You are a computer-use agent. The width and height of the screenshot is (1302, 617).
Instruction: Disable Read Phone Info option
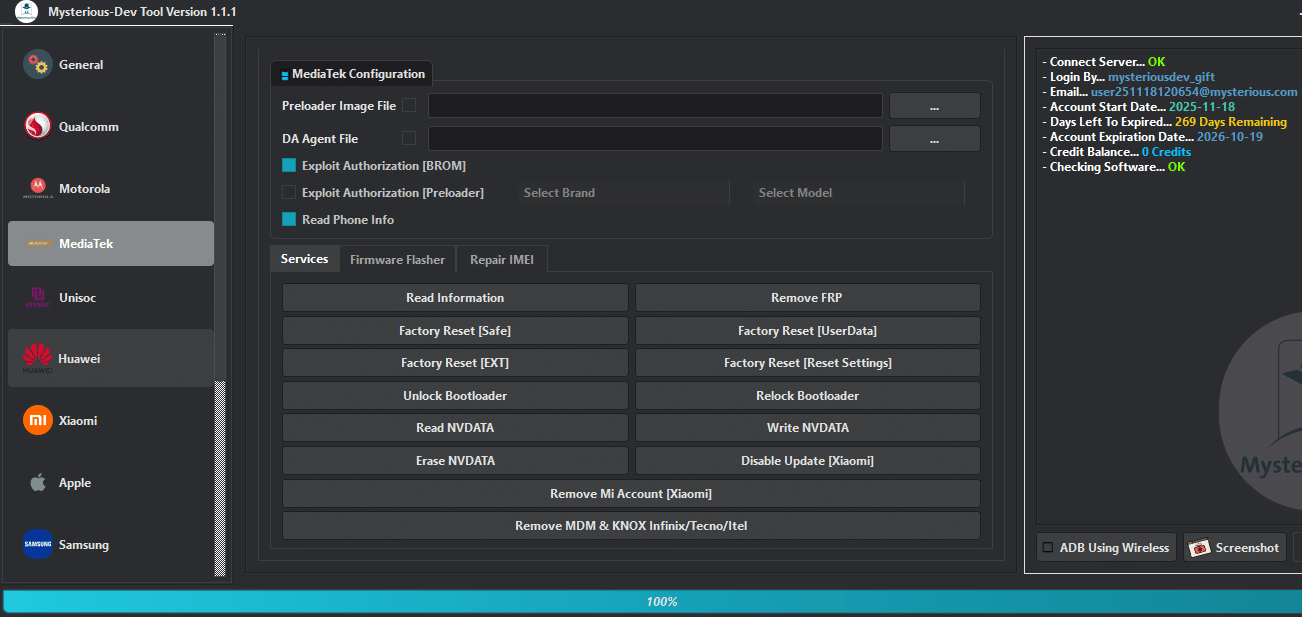(x=288, y=219)
